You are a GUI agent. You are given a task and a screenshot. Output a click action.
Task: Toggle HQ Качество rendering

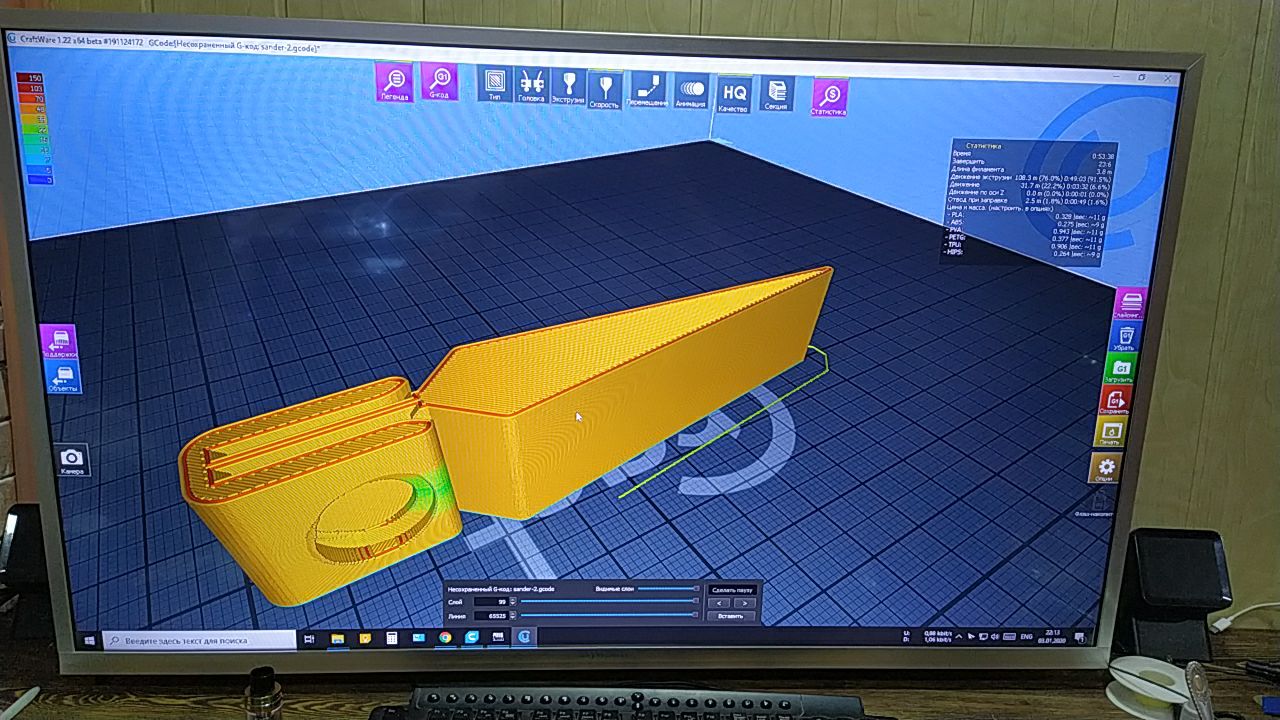(733, 94)
